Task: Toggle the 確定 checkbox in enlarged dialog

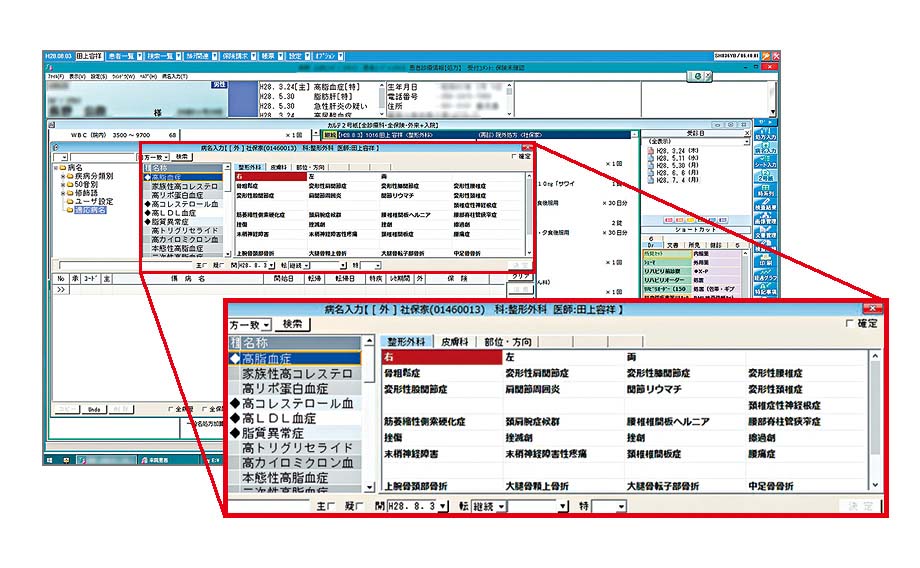Action: click(849, 324)
